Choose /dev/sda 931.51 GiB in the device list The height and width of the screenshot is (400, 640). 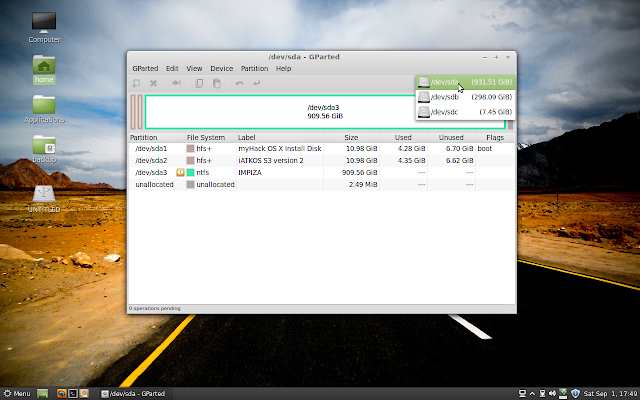point(465,82)
